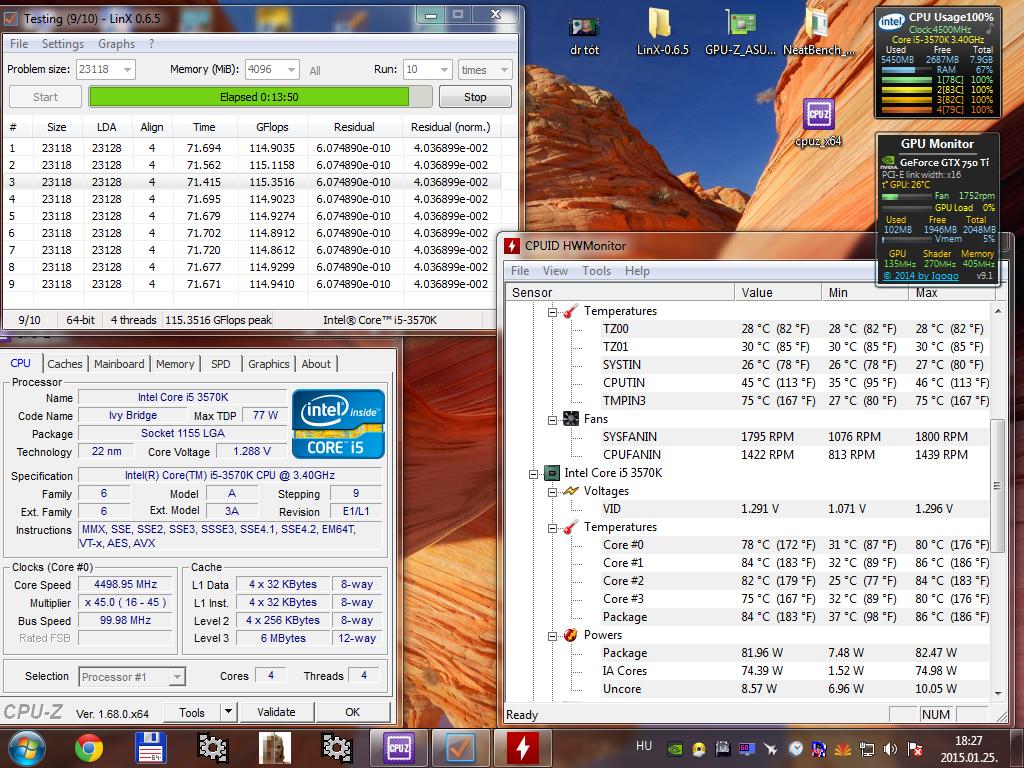The width and height of the screenshot is (1024, 768).
Task: Open the Memory (MiB) dropdown
Action: click(290, 70)
